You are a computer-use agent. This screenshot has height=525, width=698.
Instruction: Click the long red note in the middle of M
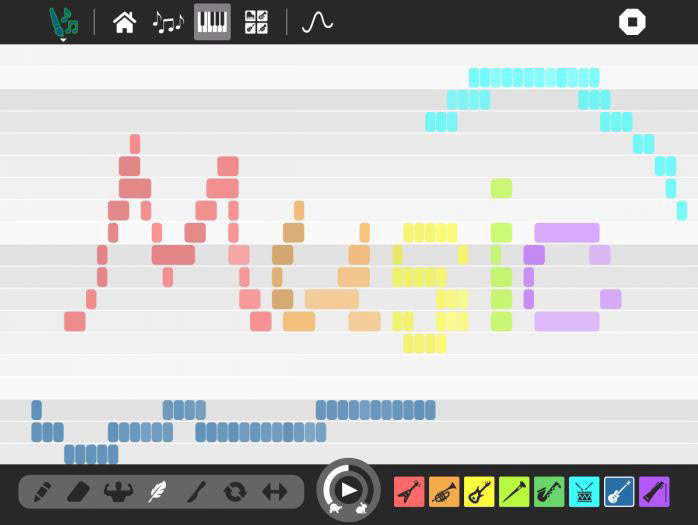tap(173, 255)
